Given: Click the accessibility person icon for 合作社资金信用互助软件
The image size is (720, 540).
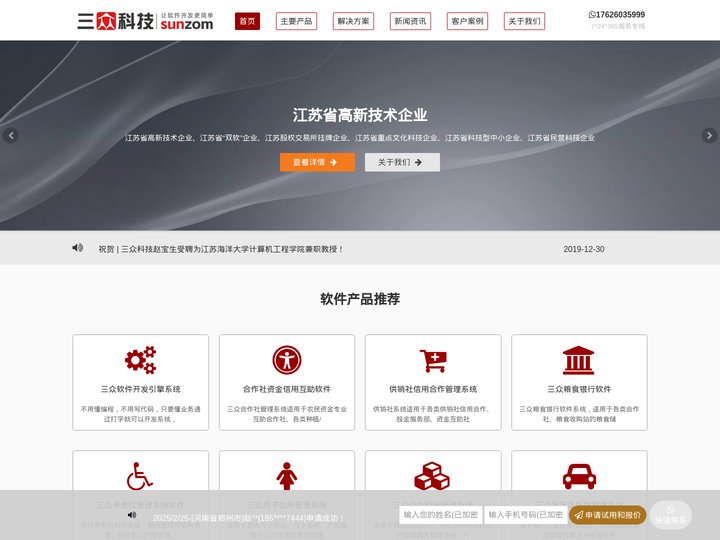Looking at the screenshot, I should (x=287, y=360).
